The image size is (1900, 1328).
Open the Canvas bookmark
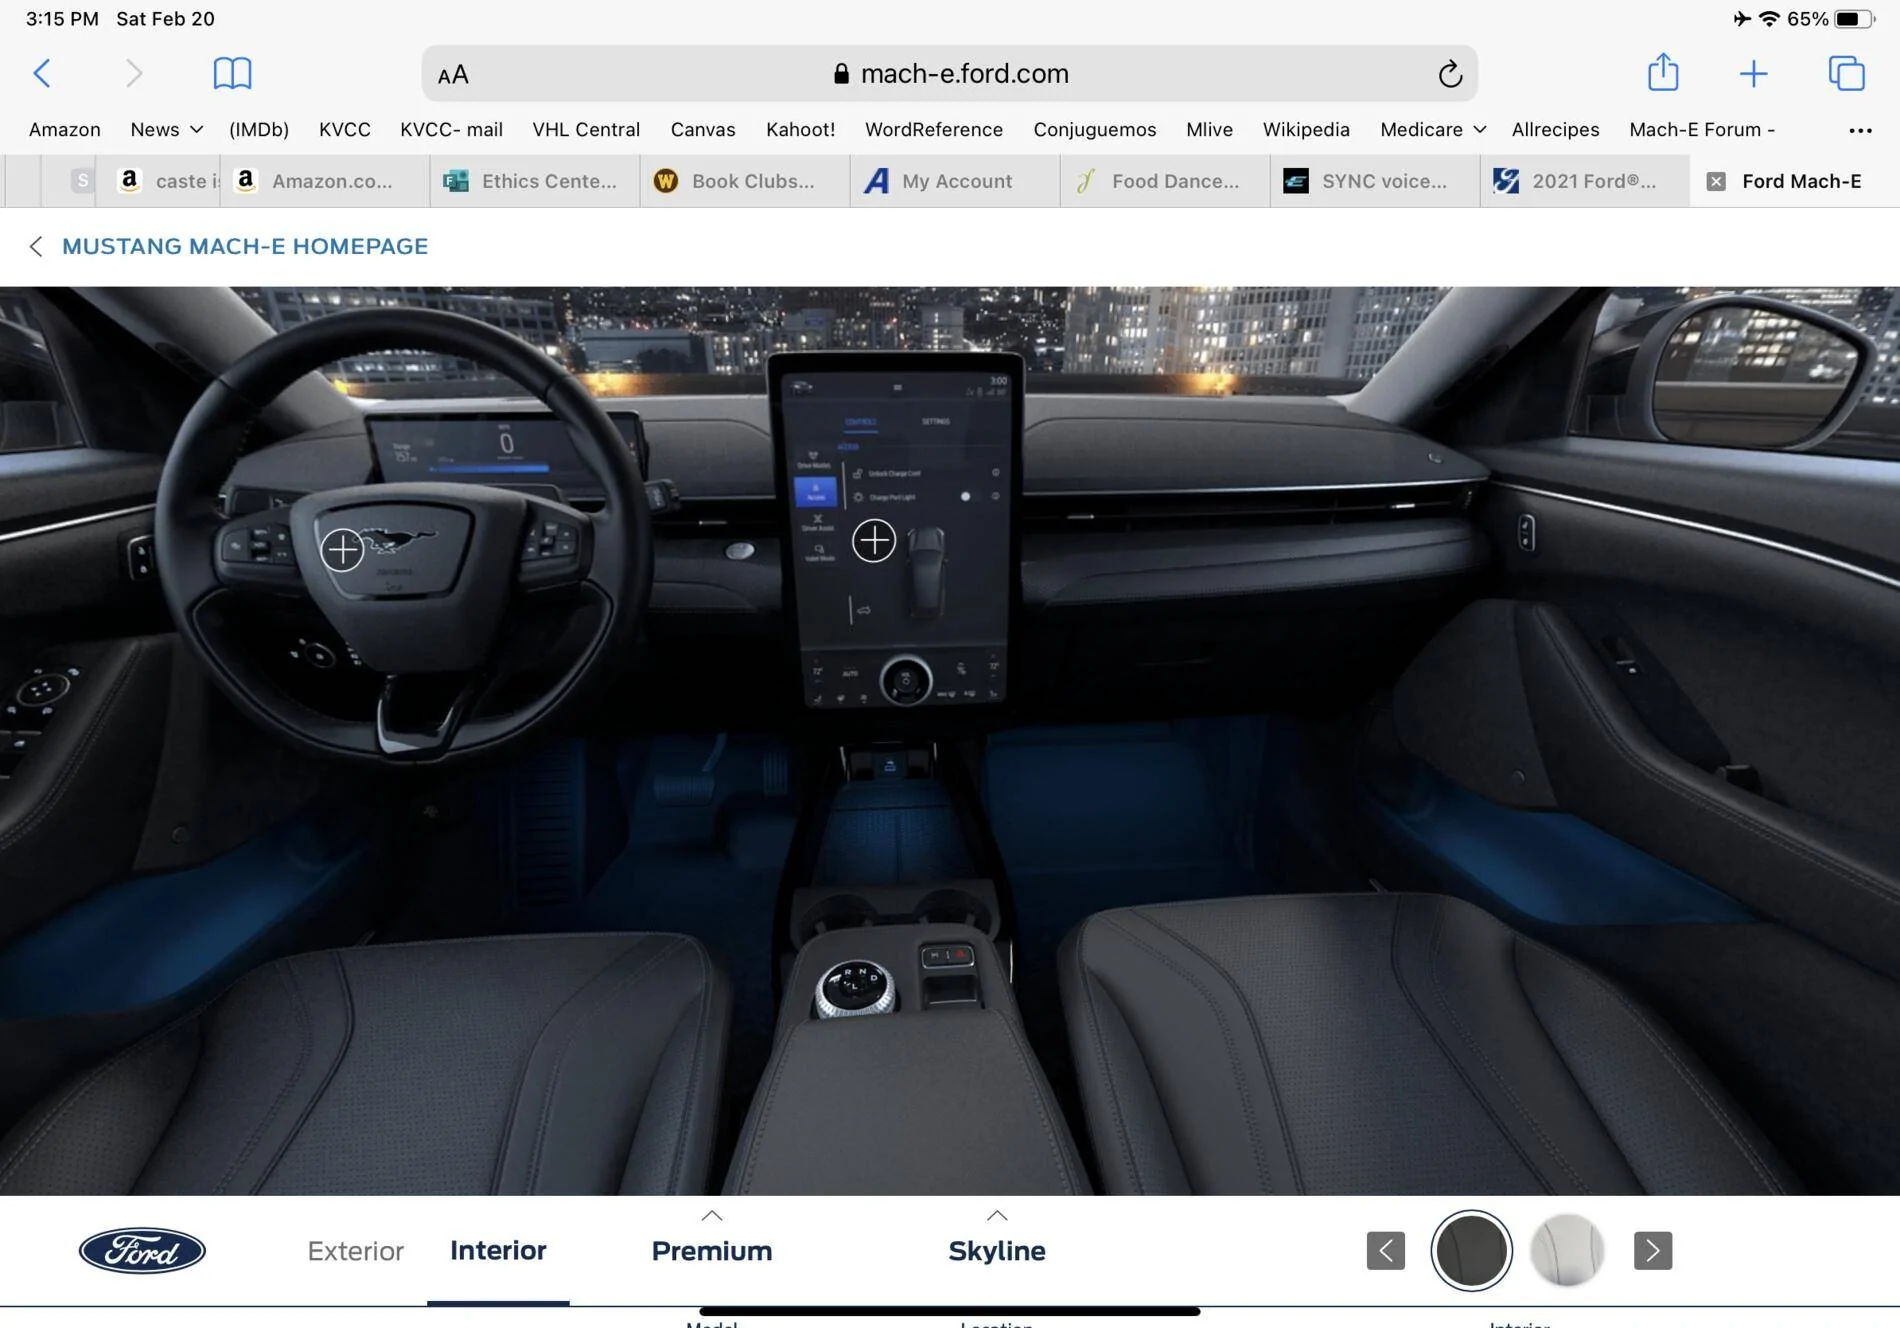(x=702, y=130)
